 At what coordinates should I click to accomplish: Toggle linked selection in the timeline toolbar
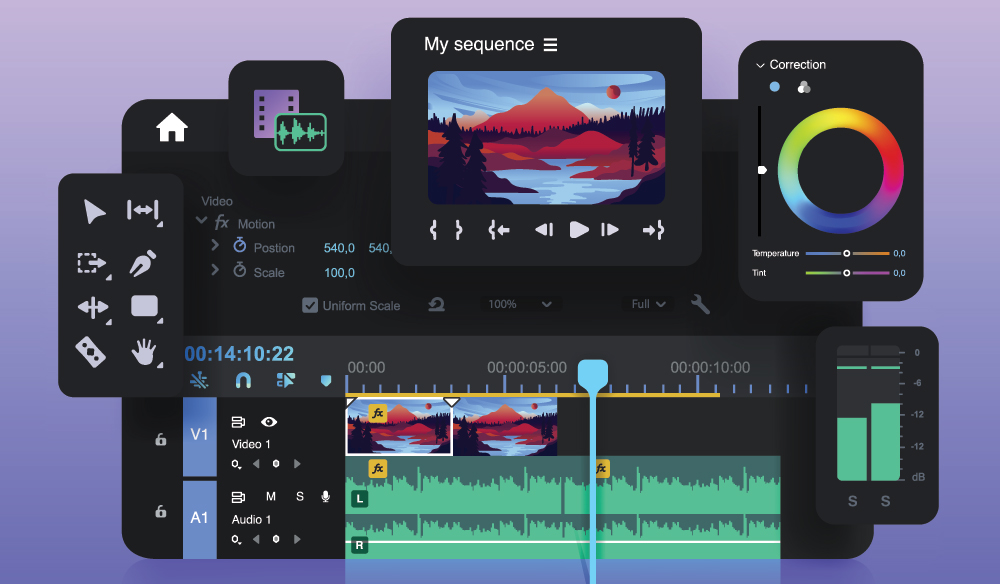click(x=199, y=378)
